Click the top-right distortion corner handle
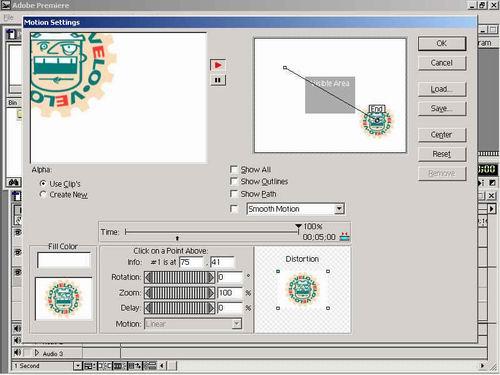 (328, 272)
